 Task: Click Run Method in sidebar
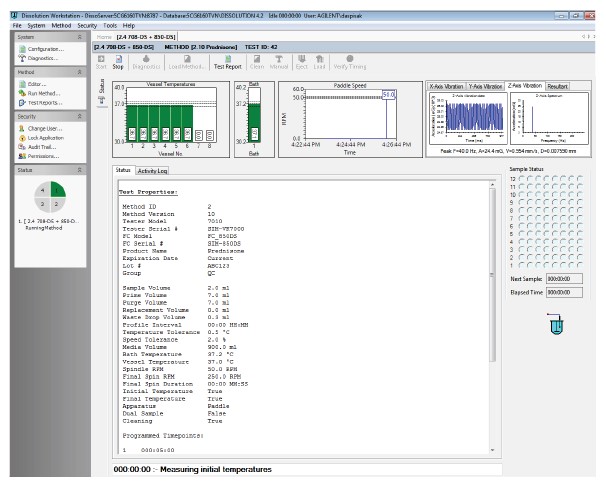pyautogui.click(x=39, y=93)
